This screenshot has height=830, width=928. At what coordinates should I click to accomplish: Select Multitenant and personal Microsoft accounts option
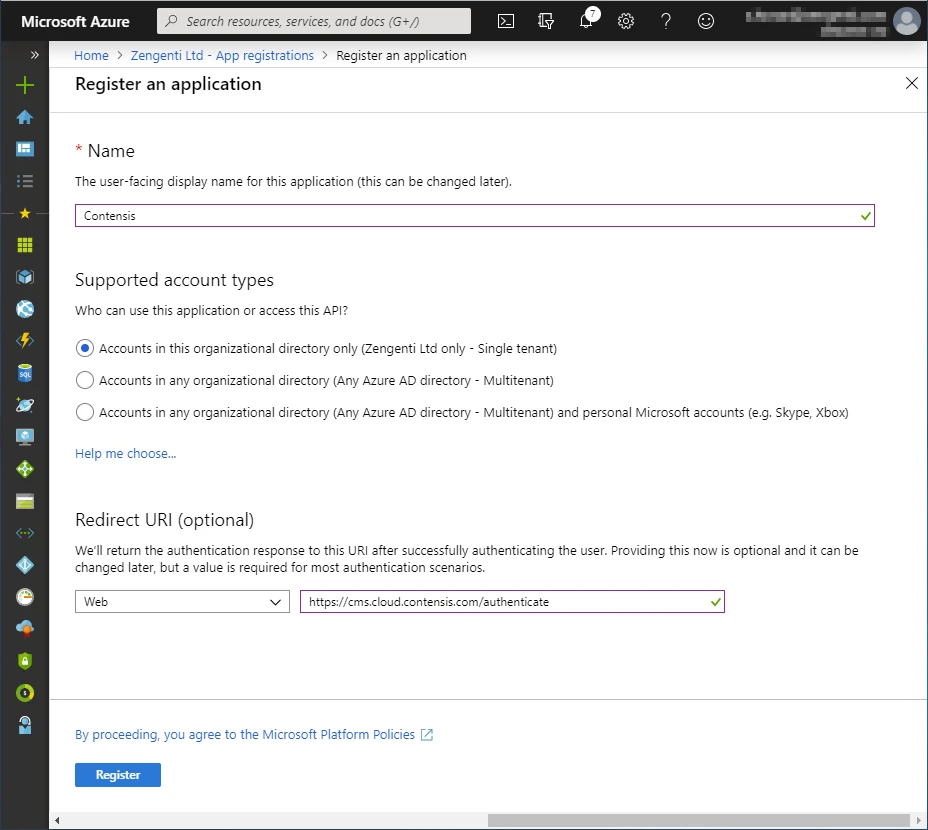pyautogui.click(x=85, y=412)
